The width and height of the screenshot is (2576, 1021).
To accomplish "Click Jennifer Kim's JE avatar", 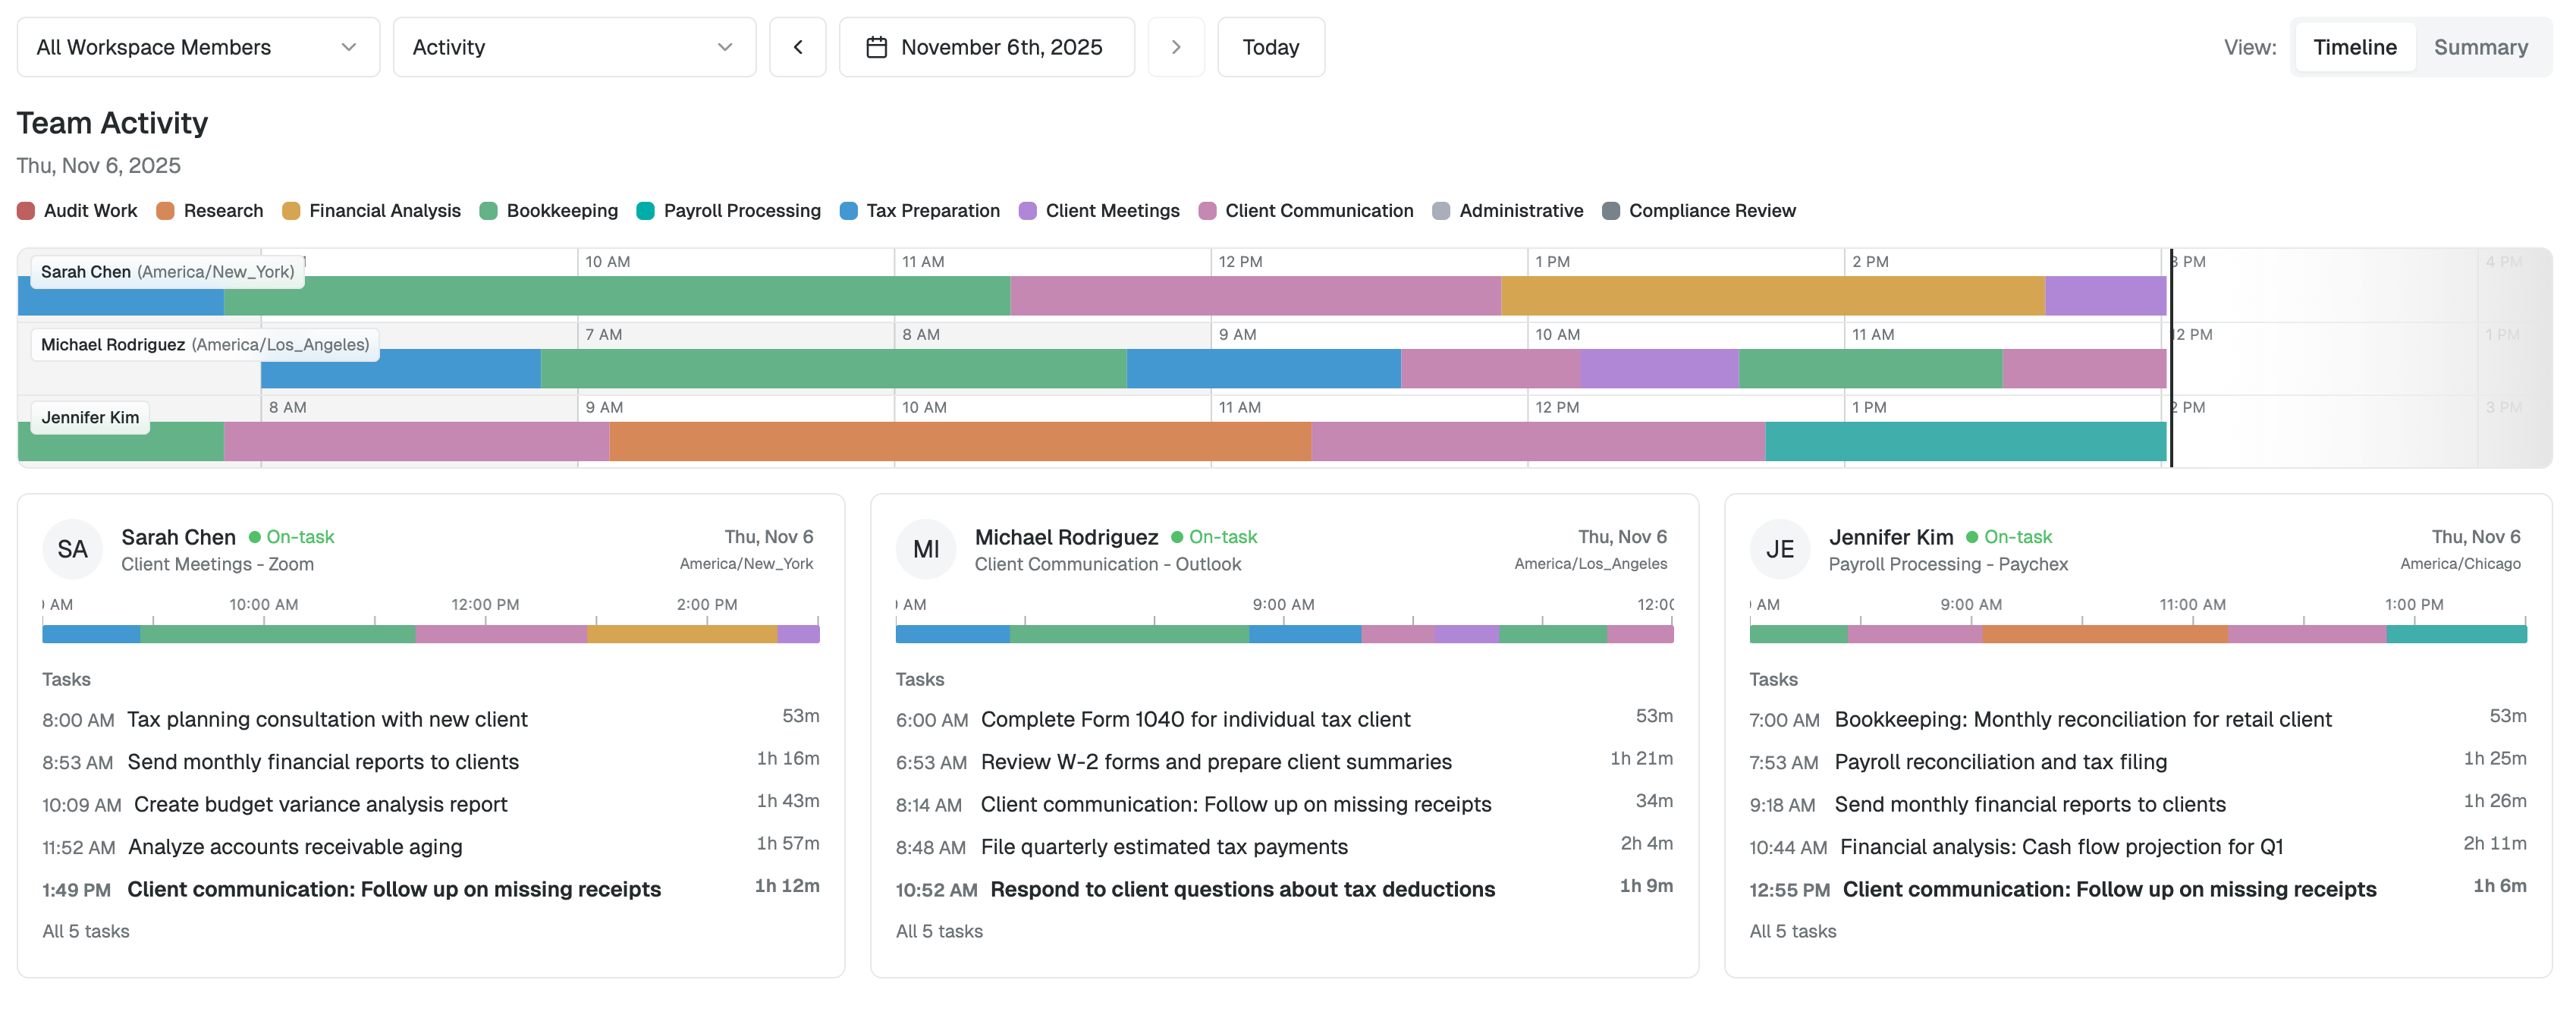I will click(x=1779, y=549).
